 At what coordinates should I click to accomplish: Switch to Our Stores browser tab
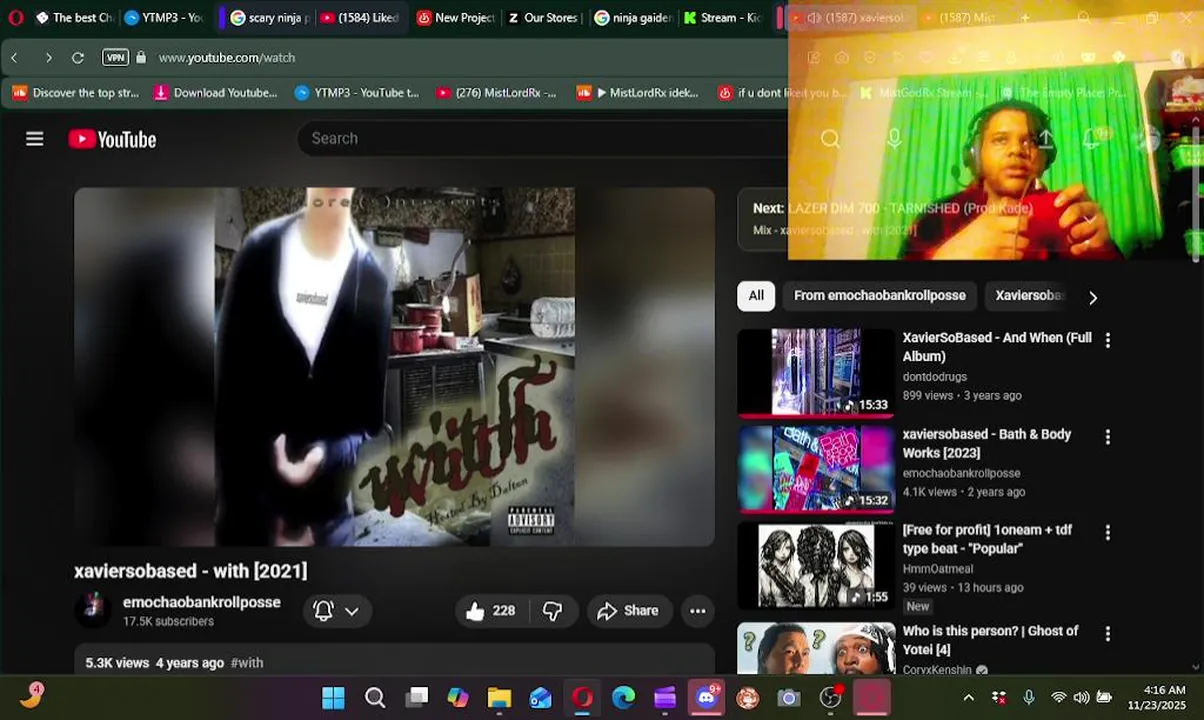[x=544, y=17]
